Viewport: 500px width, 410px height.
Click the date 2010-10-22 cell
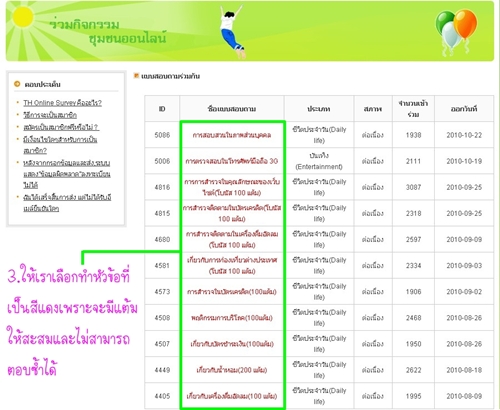[464, 135]
